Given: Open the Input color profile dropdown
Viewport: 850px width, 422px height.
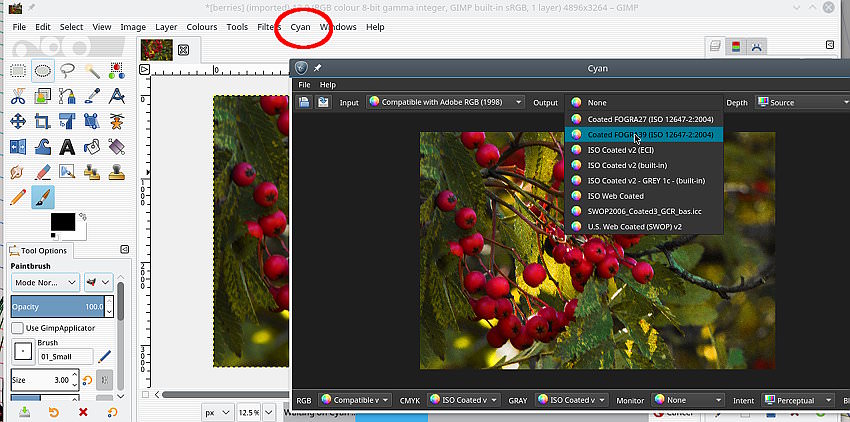Looking at the screenshot, I should 445,102.
